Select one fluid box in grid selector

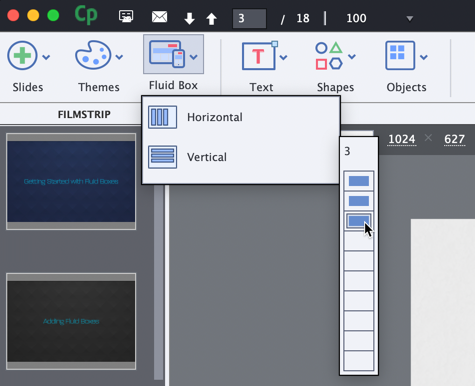(359, 181)
